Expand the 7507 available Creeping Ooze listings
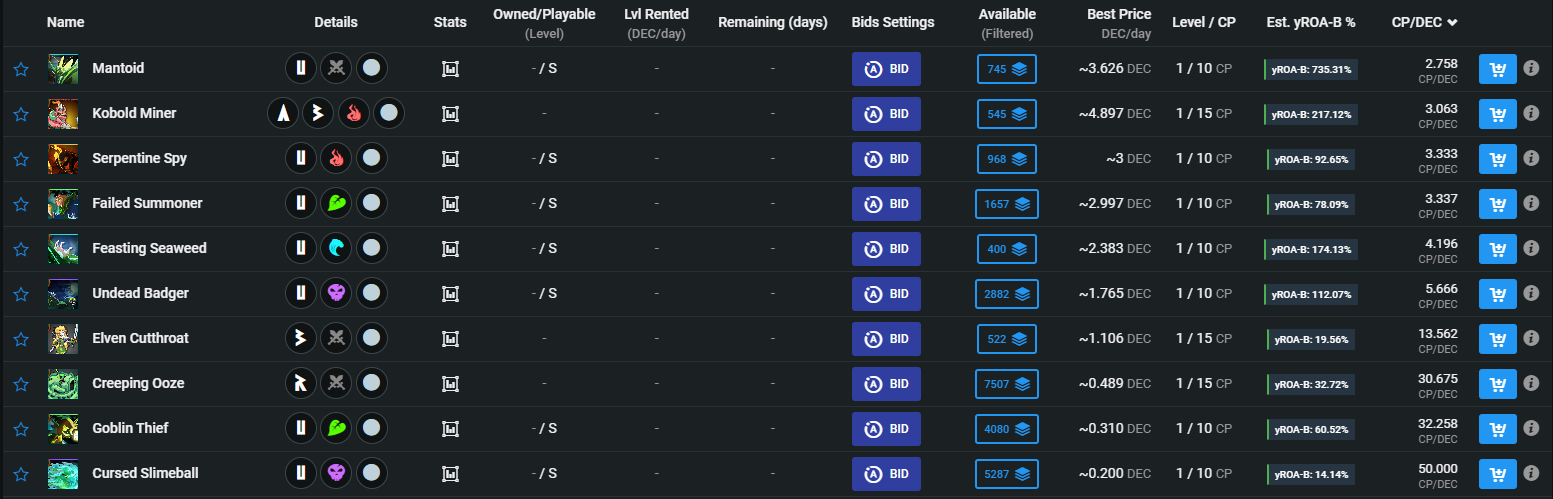Viewport: 1553px width, 499px height. (x=1007, y=384)
